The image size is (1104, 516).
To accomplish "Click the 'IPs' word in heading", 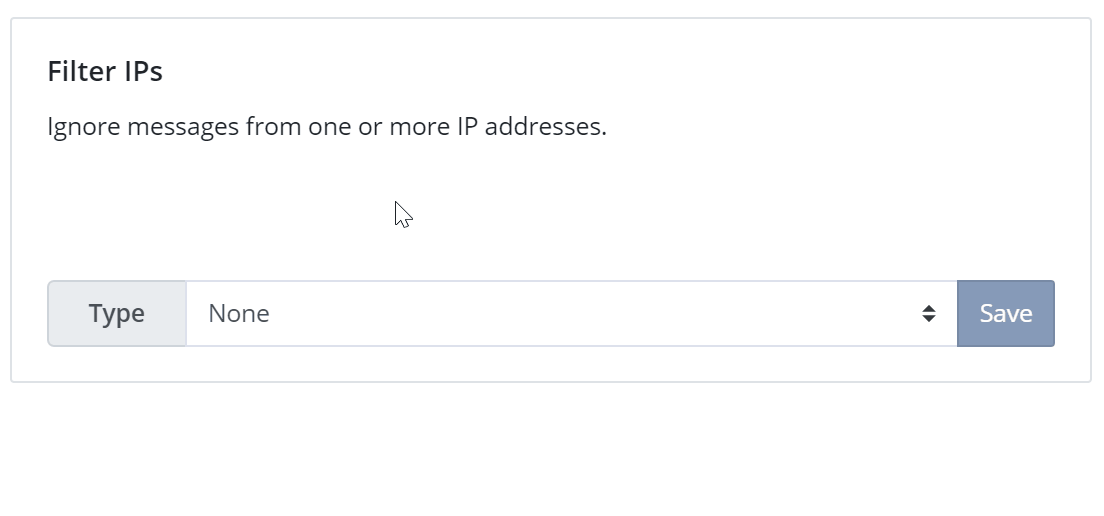I will tap(143, 71).
